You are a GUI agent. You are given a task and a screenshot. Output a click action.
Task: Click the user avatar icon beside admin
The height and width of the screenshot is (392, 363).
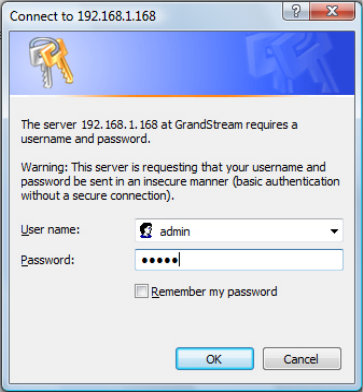(146, 231)
